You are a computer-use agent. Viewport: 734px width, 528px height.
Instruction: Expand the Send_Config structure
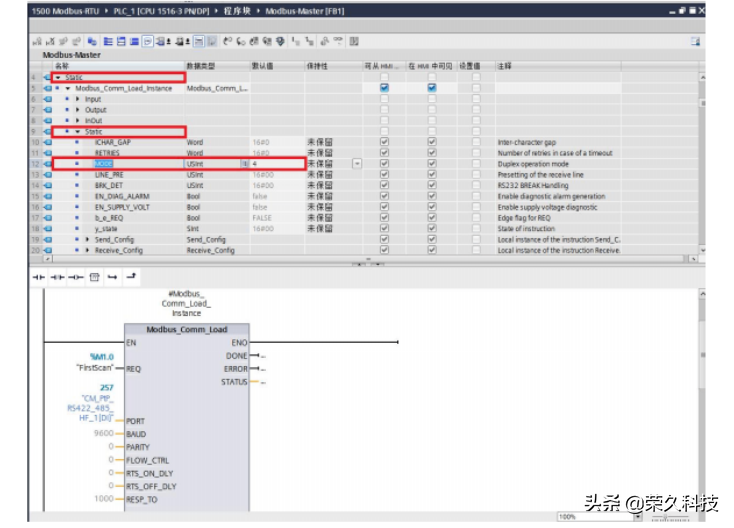tap(87, 240)
